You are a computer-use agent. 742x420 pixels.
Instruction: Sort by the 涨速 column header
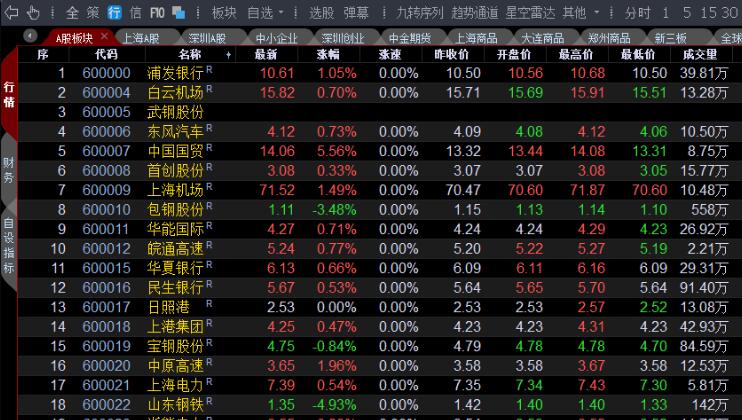pyautogui.click(x=390, y=54)
